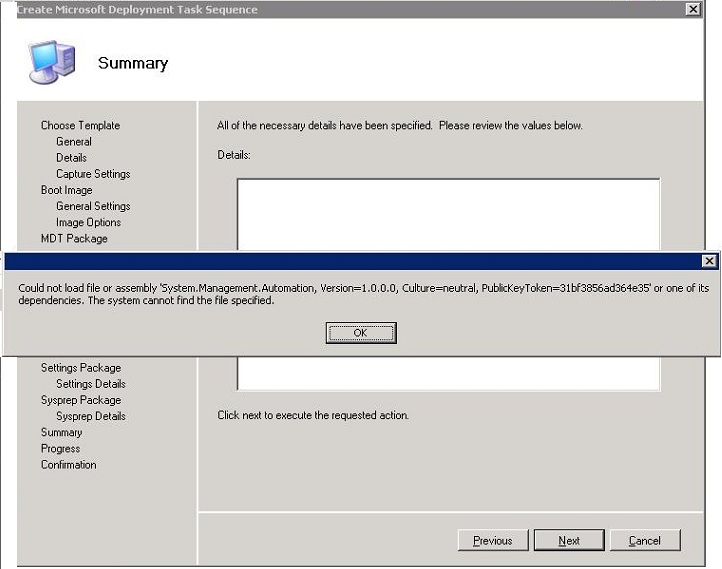Select the Settings Package step
This screenshot has height=569, width=722.
point(81,368)
